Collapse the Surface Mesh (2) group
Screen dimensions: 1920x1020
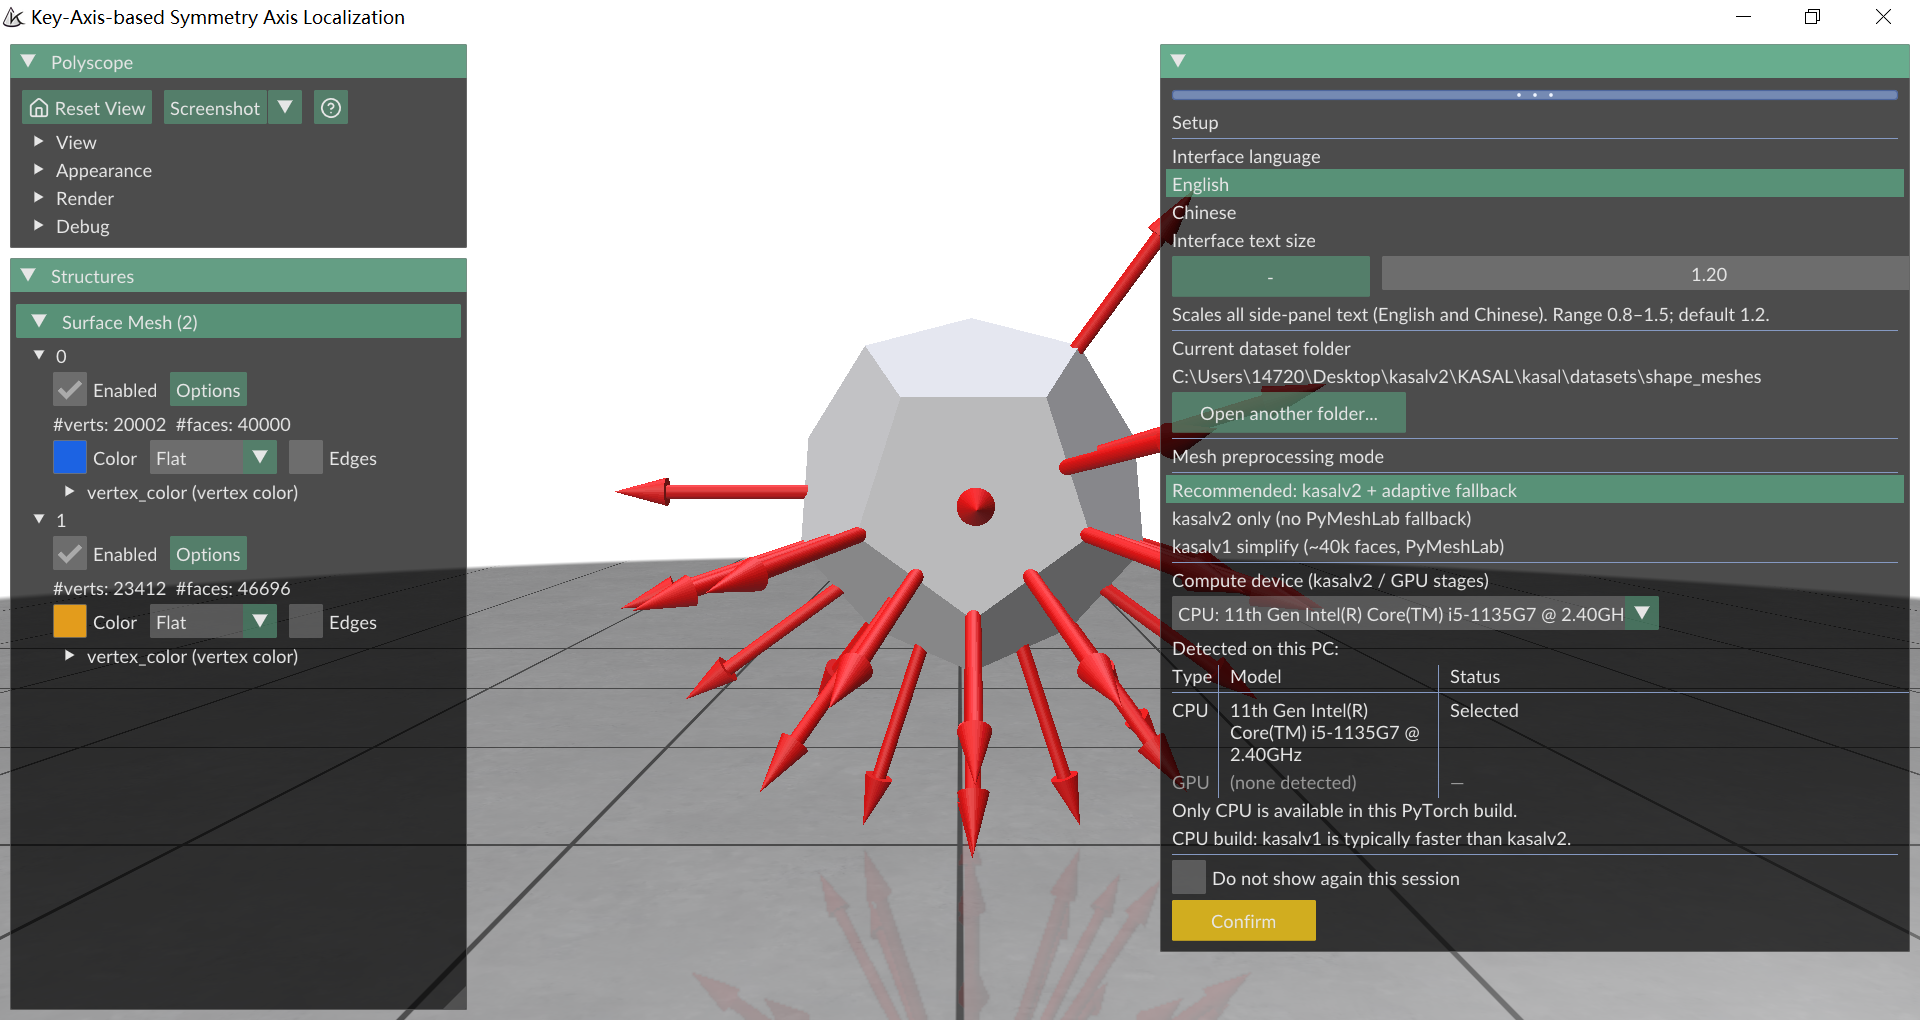40,322
